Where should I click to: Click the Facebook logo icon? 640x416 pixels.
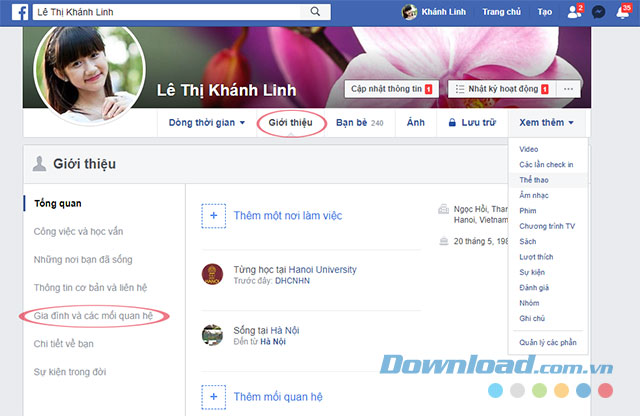click(20, 12)
